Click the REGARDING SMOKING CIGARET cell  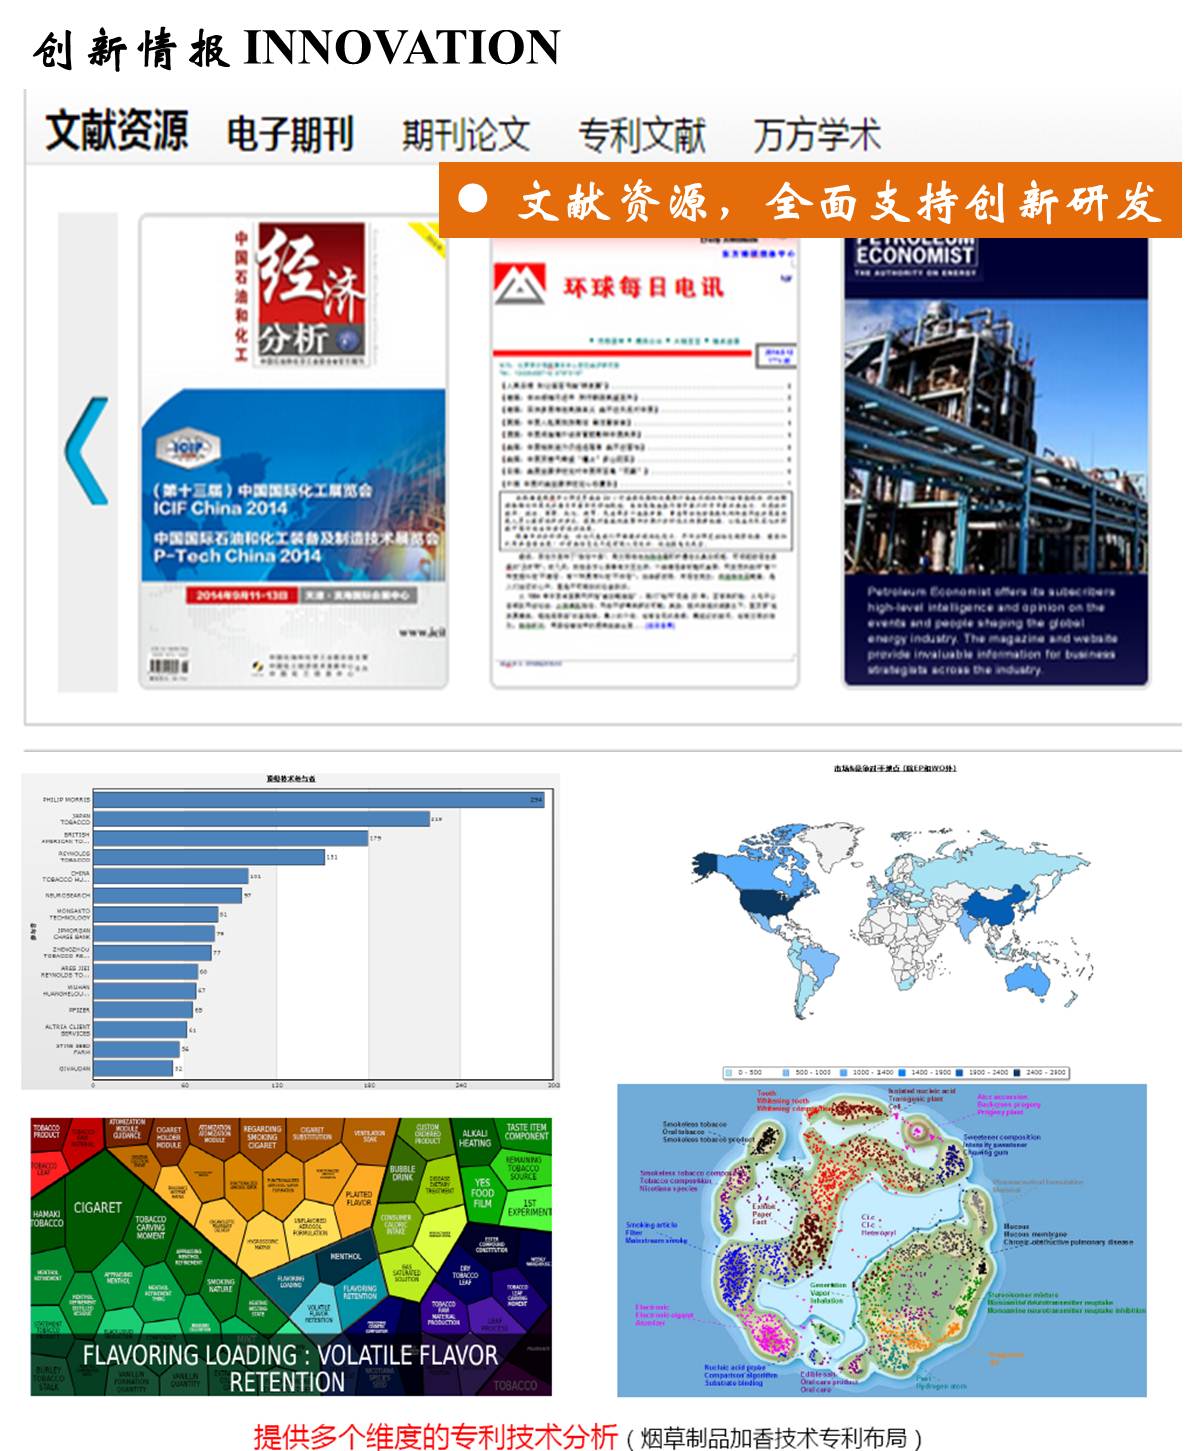(x=262, y=1137)
